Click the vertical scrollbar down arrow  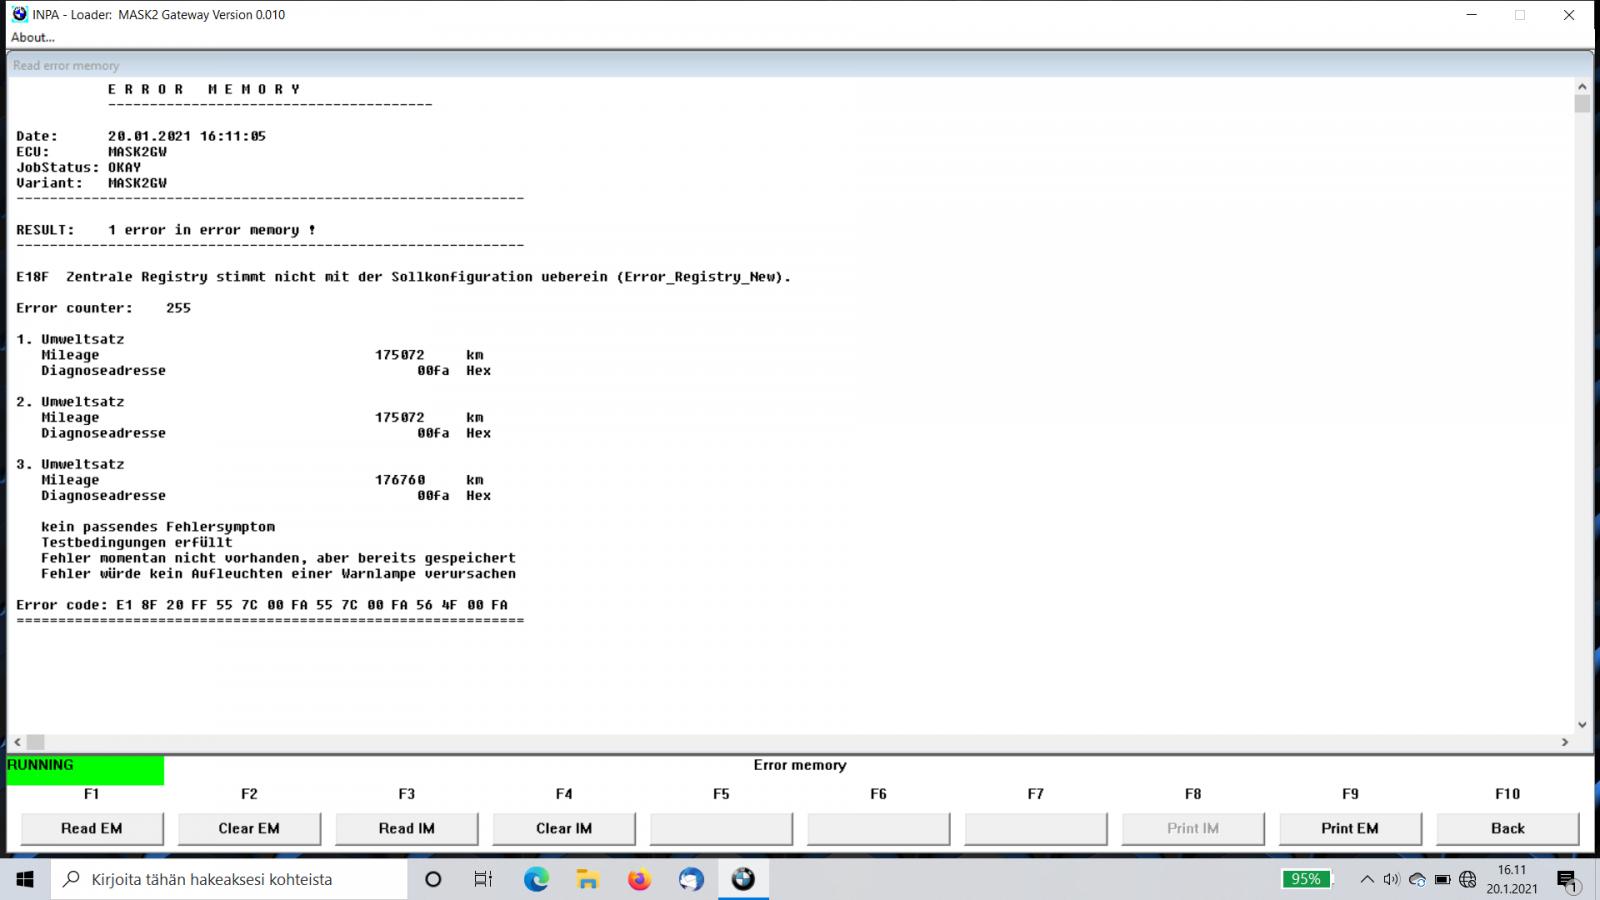click(1582, 724)
